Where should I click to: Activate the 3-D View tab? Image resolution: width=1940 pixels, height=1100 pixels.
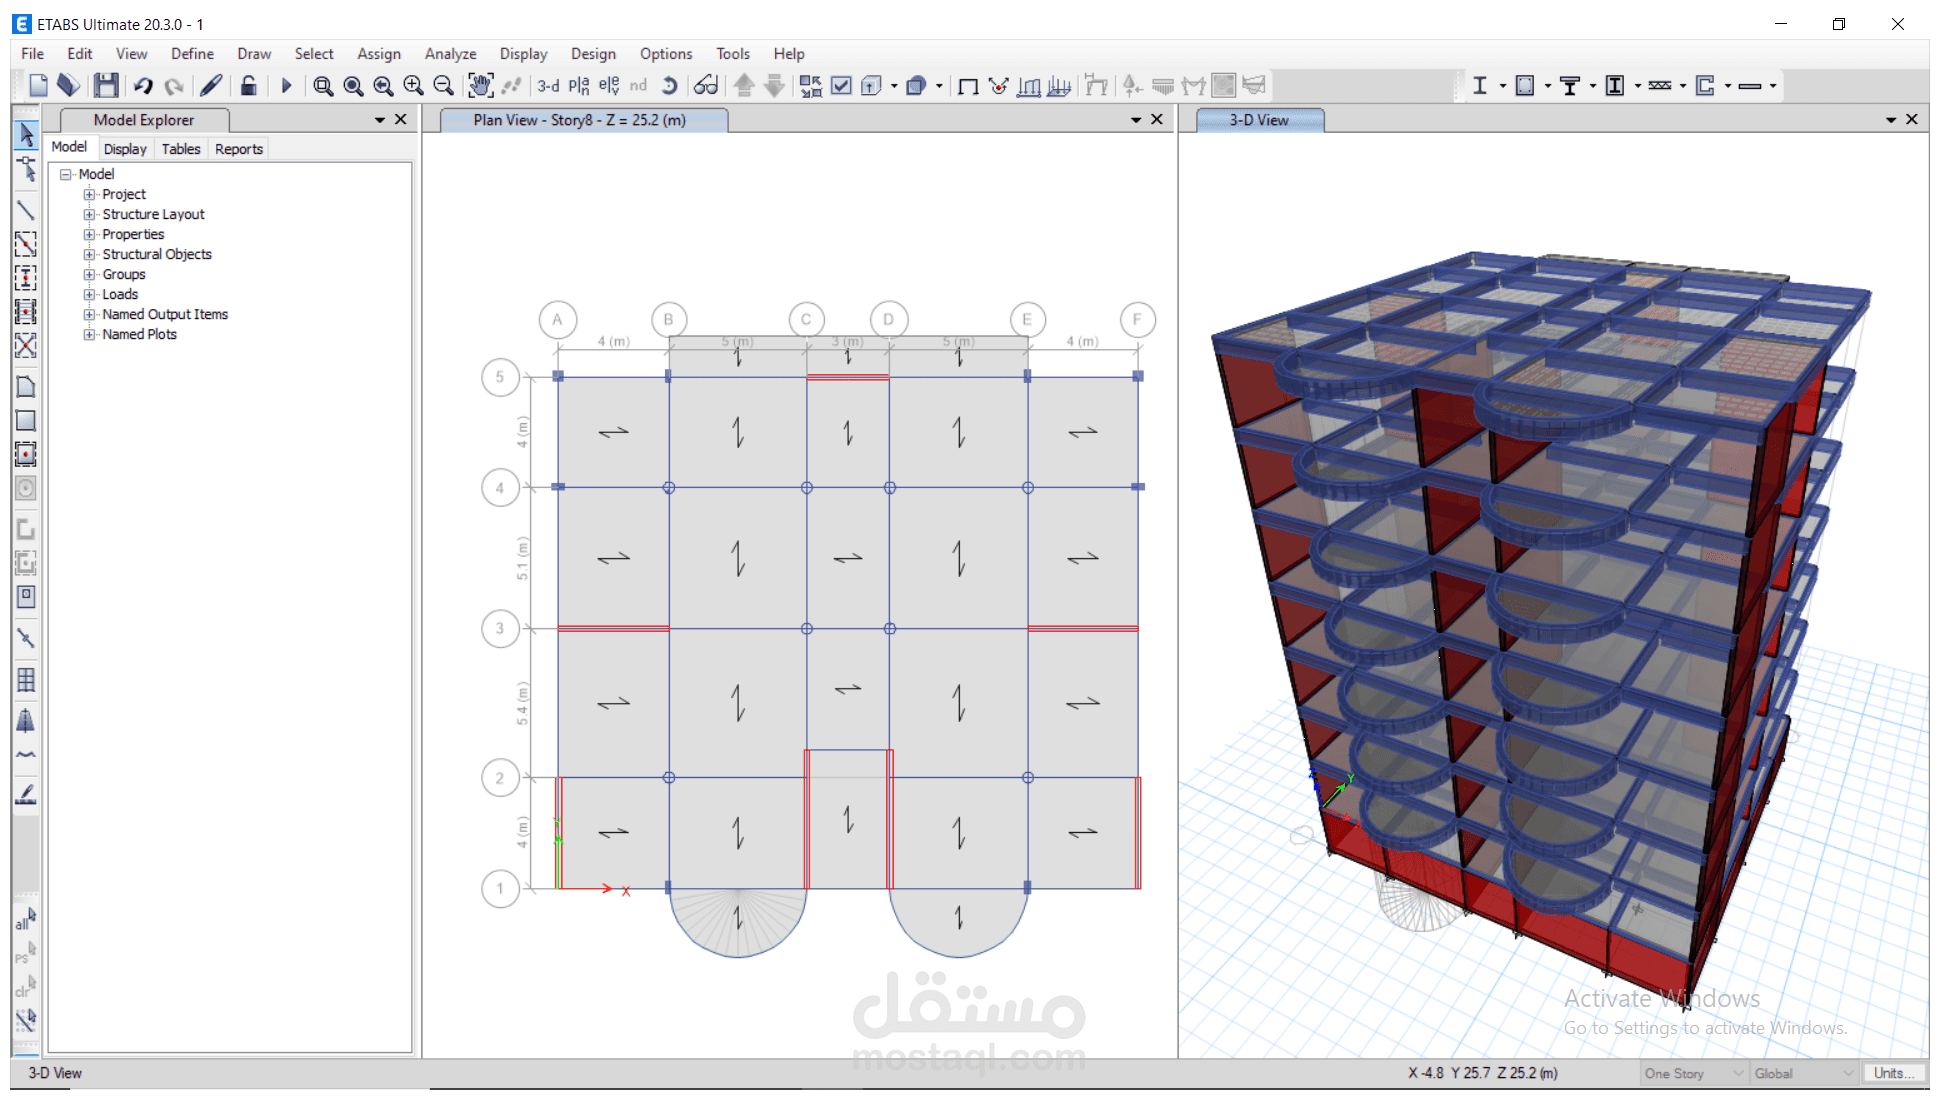point(1260,120)
